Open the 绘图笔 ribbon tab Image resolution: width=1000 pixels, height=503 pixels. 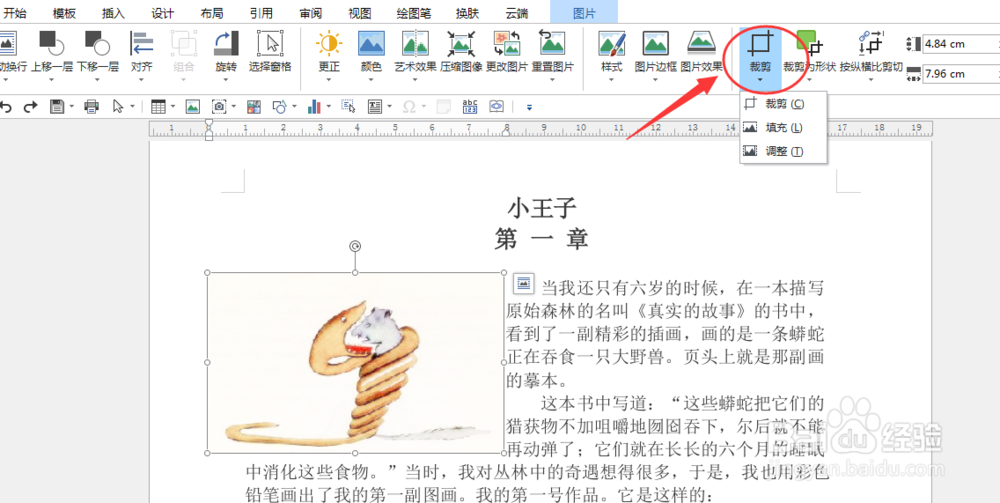click(415, 13)
